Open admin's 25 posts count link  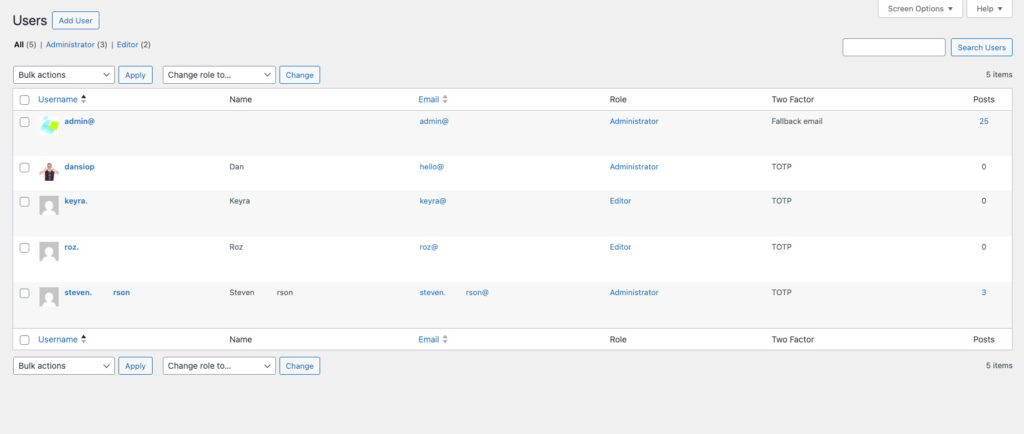click(x=984, y=121)
